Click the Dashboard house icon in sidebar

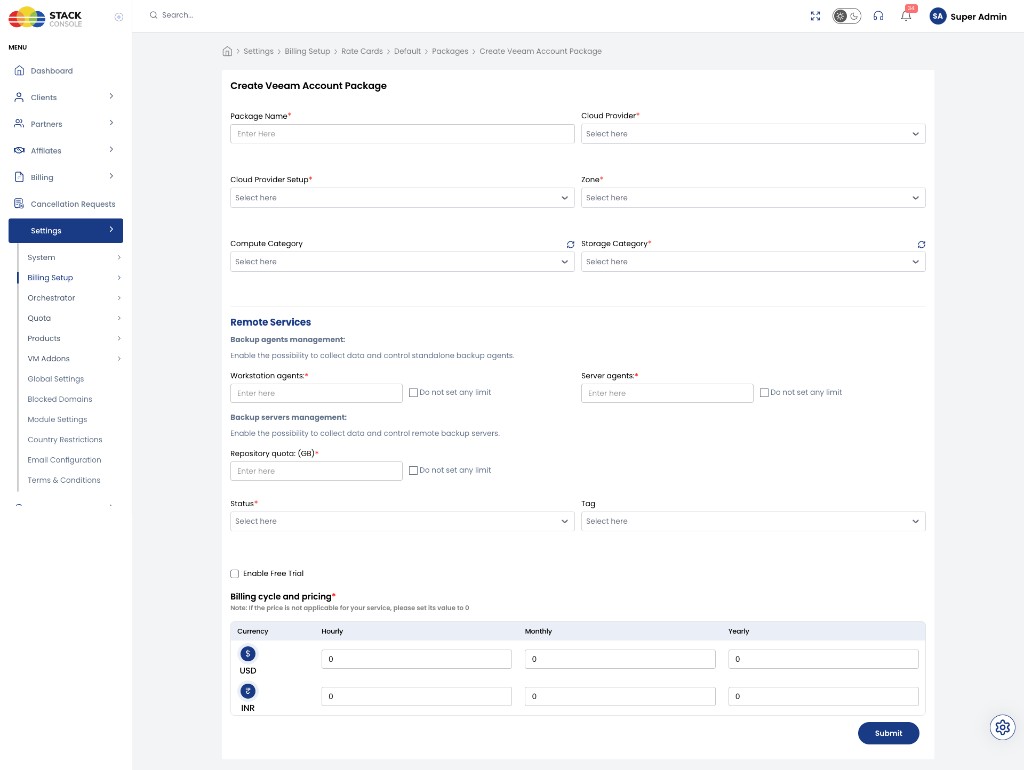pos(20,71)
